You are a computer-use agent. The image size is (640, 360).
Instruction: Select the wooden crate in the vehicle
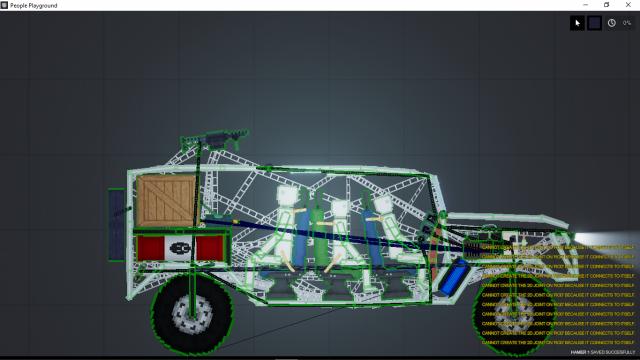coord(166,200)
